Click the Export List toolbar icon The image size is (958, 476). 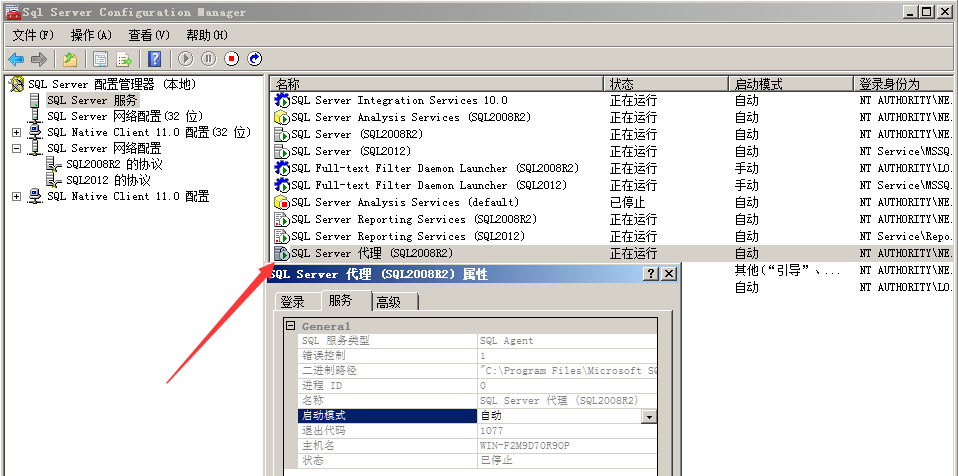click(x=124, y=59)
